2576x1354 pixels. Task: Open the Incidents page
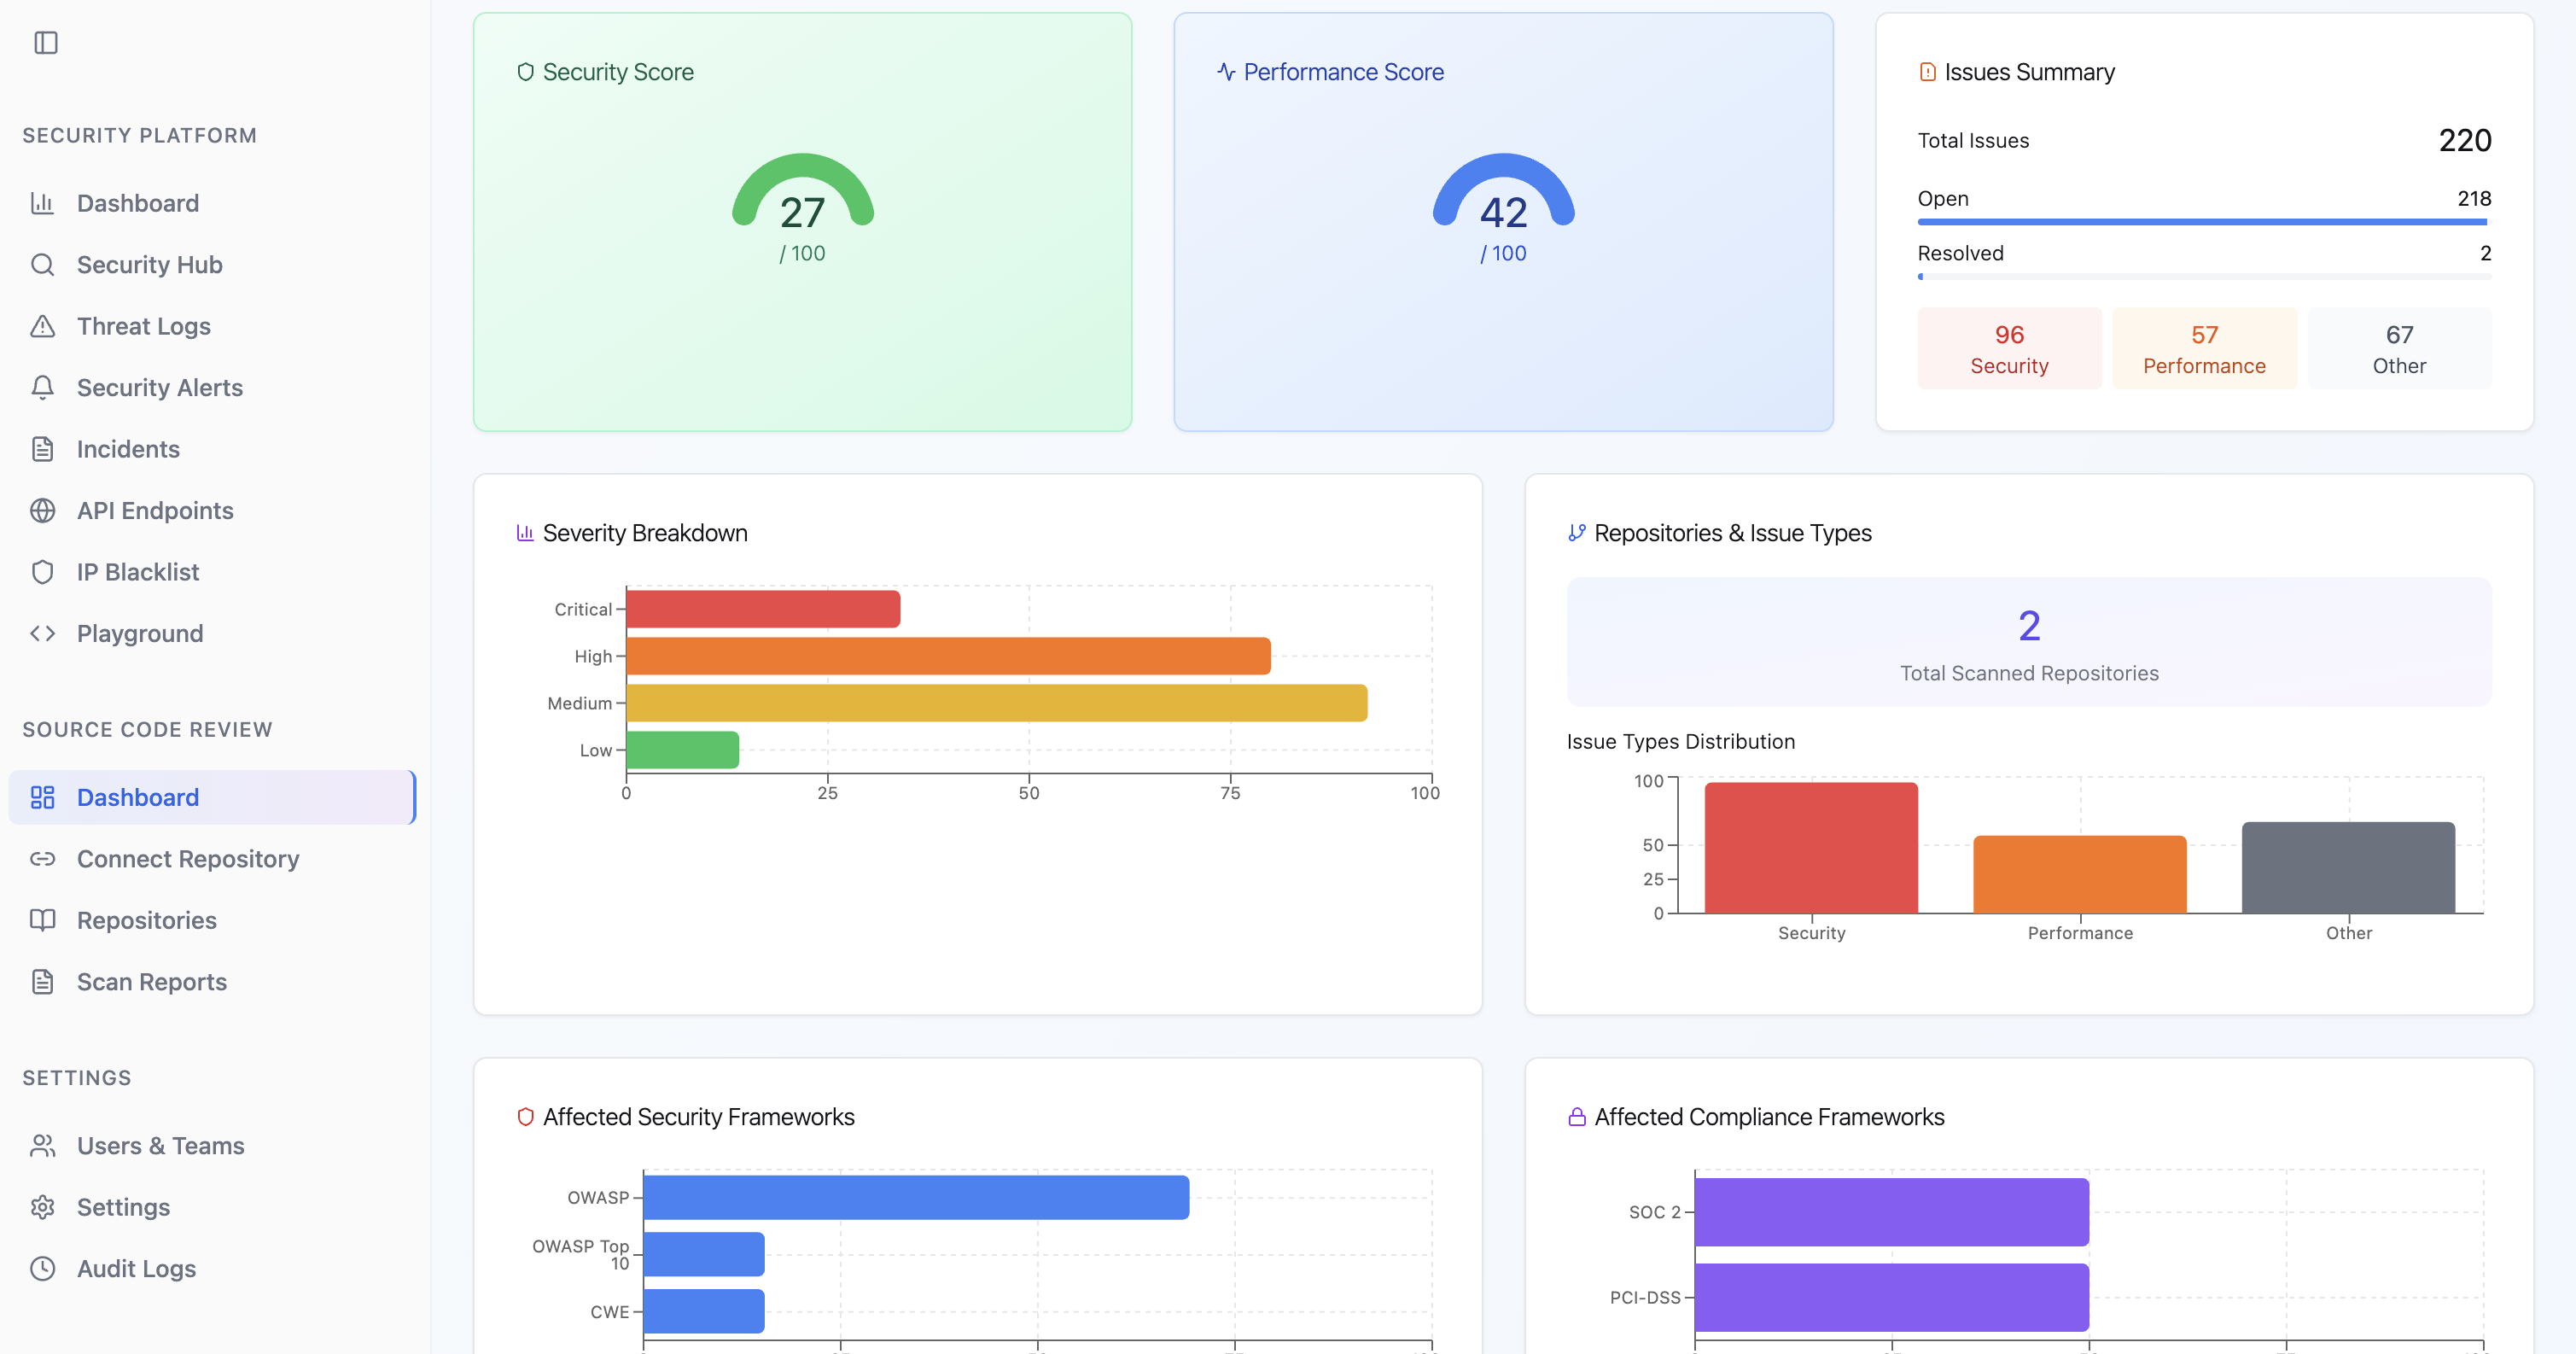coord(128,448)
